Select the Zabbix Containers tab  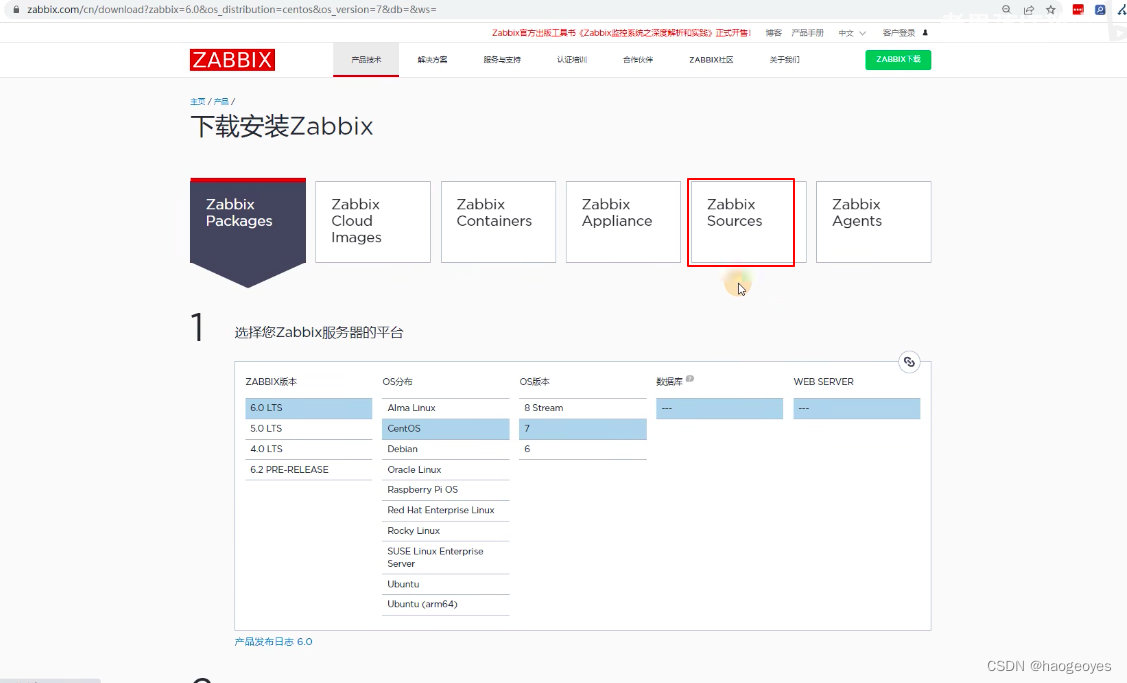tap(498, 221)
